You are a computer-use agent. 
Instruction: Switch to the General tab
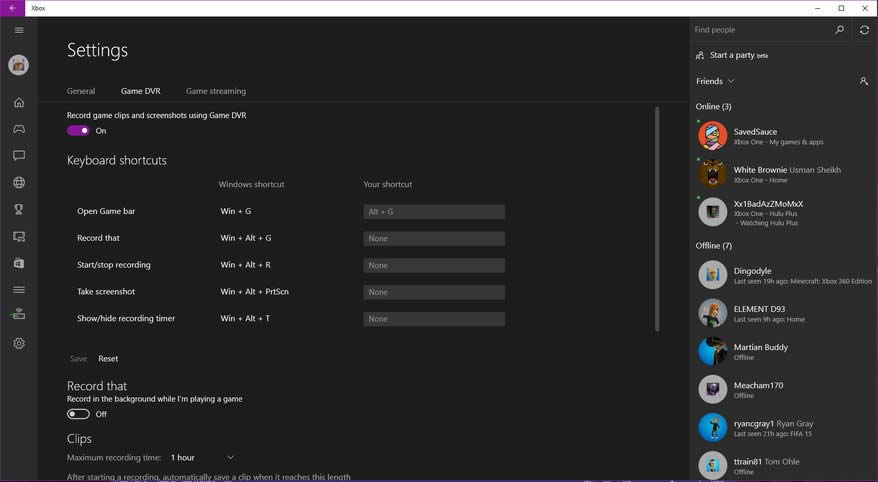click(81, 91)
